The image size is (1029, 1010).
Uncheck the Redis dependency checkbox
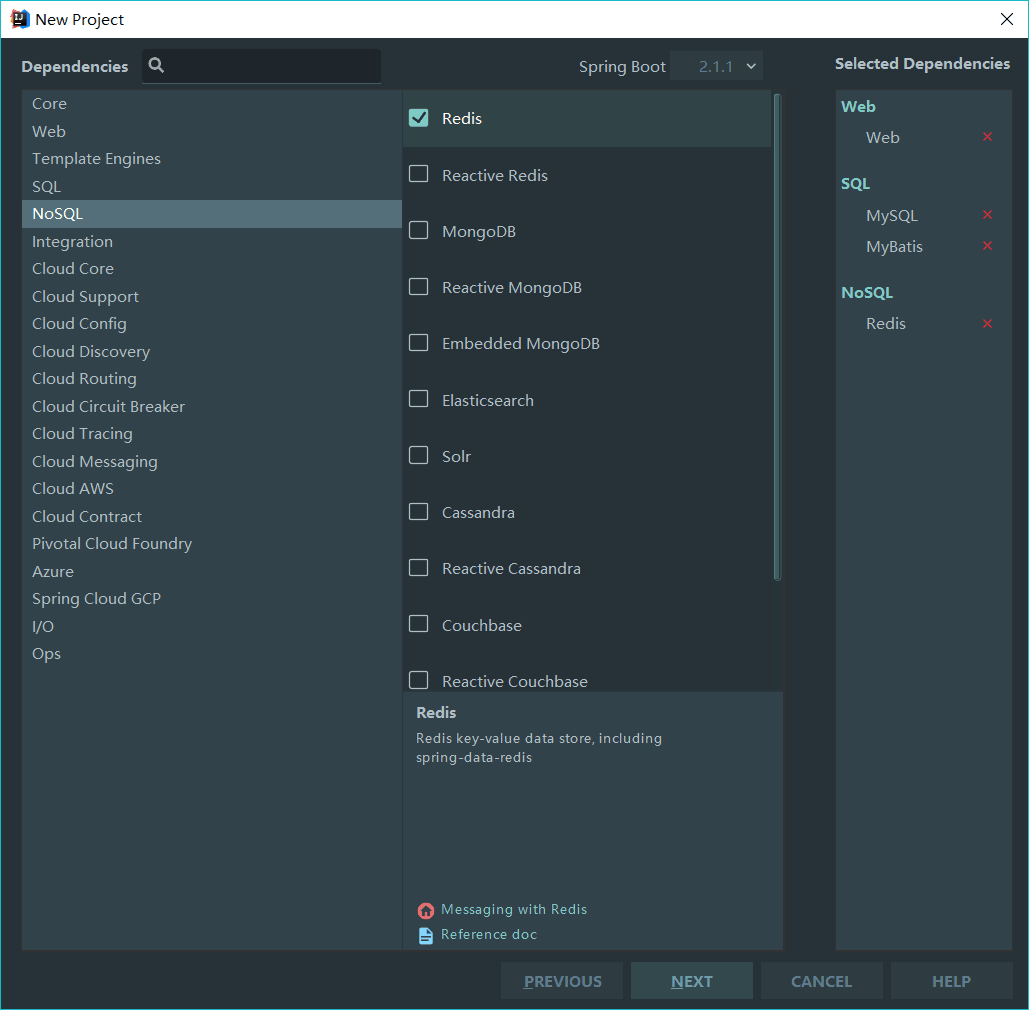tap(419, 118)
